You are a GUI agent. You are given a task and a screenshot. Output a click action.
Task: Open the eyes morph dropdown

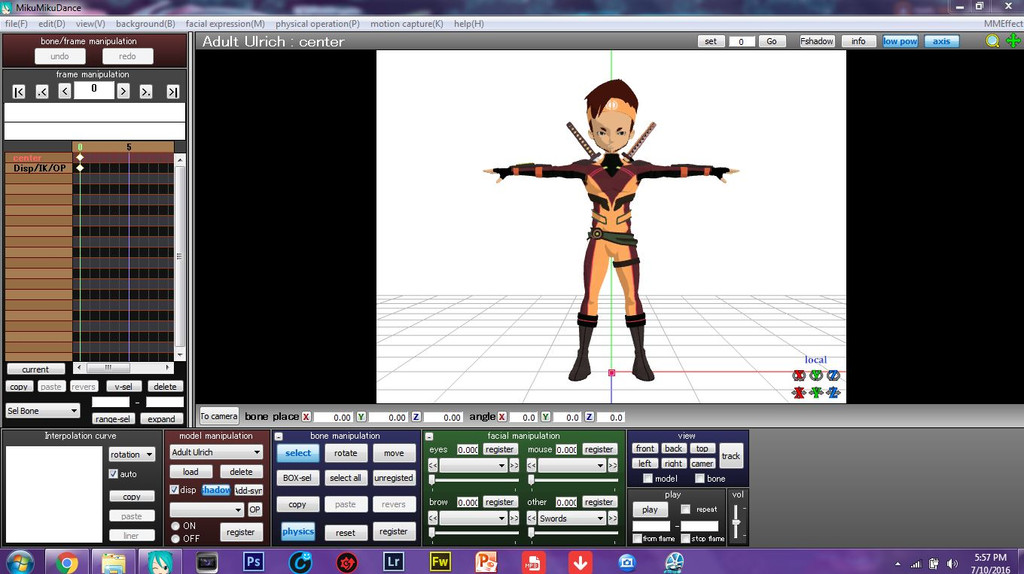click(x=473, y=466)
